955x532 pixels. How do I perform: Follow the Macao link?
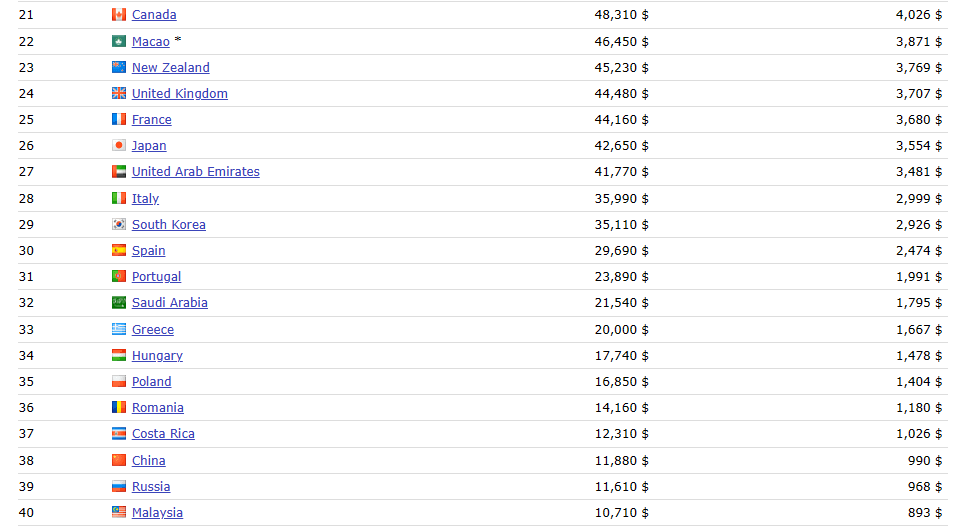point(150,42)
